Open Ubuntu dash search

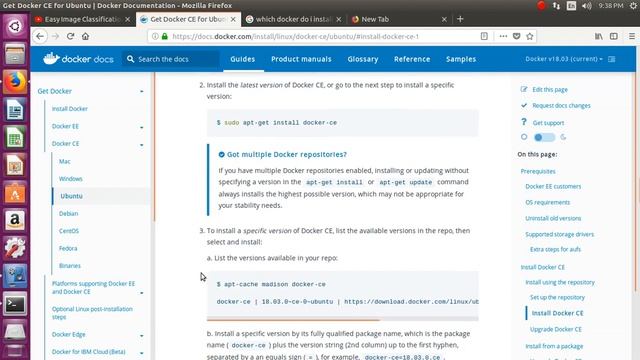point(15,27)
